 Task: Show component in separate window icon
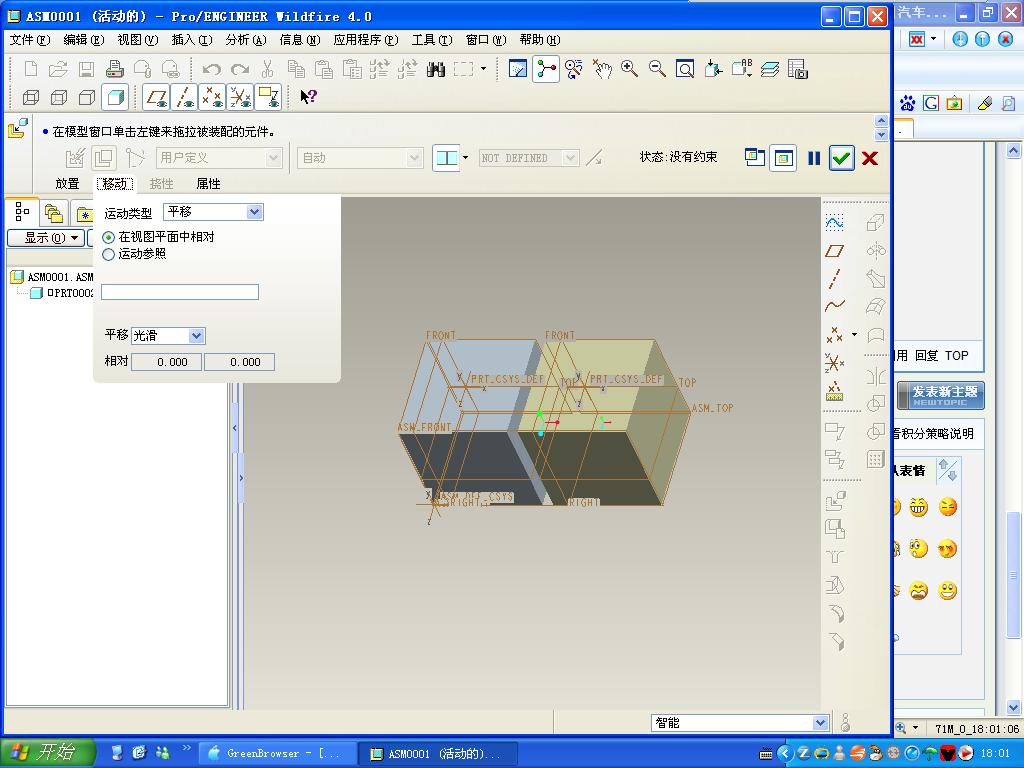pos(755,157)
